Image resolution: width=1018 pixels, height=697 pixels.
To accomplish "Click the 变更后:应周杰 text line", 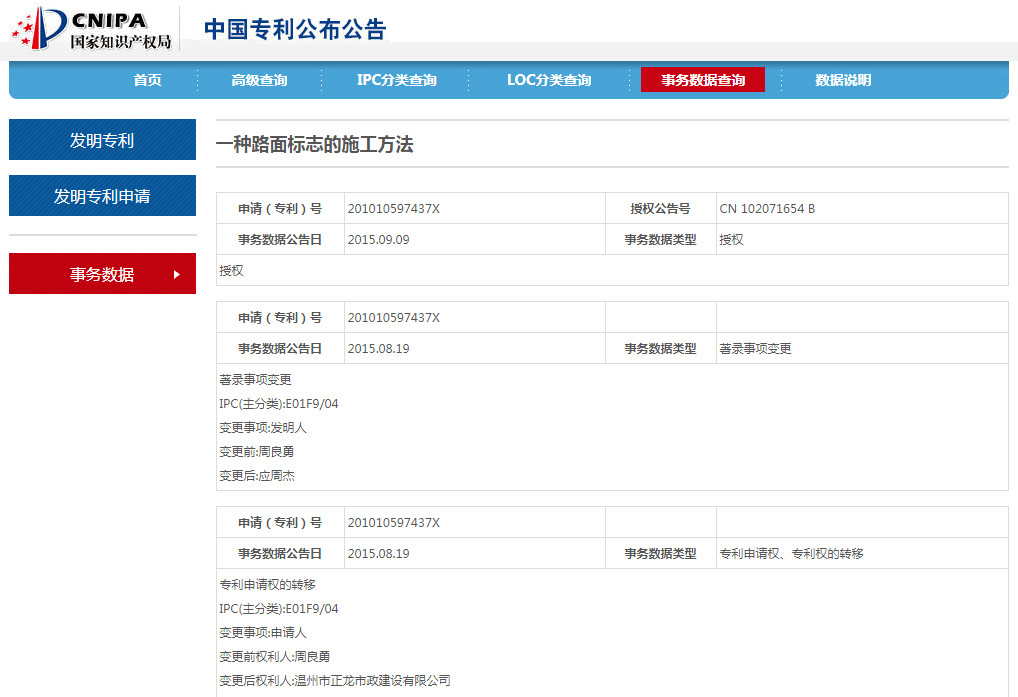I will pyautogui.click(x=257, y=476).
